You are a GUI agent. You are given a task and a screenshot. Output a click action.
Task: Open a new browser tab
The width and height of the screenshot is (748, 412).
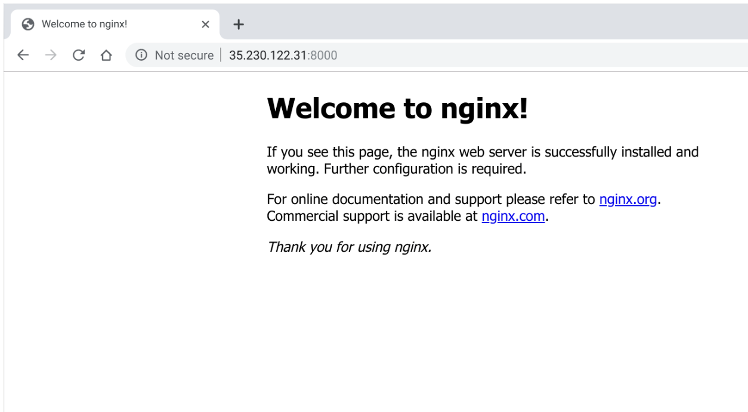point(239,24)
